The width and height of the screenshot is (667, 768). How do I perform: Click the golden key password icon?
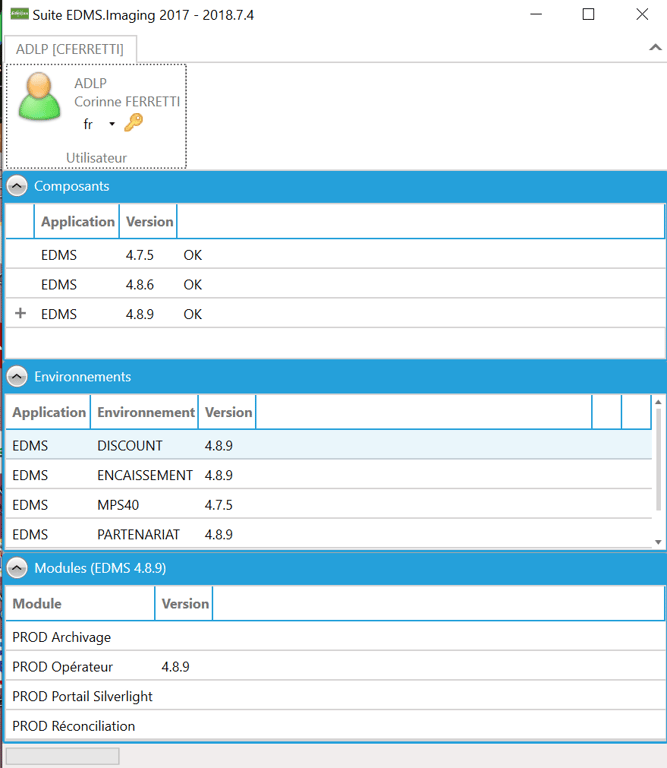point(133,122)
